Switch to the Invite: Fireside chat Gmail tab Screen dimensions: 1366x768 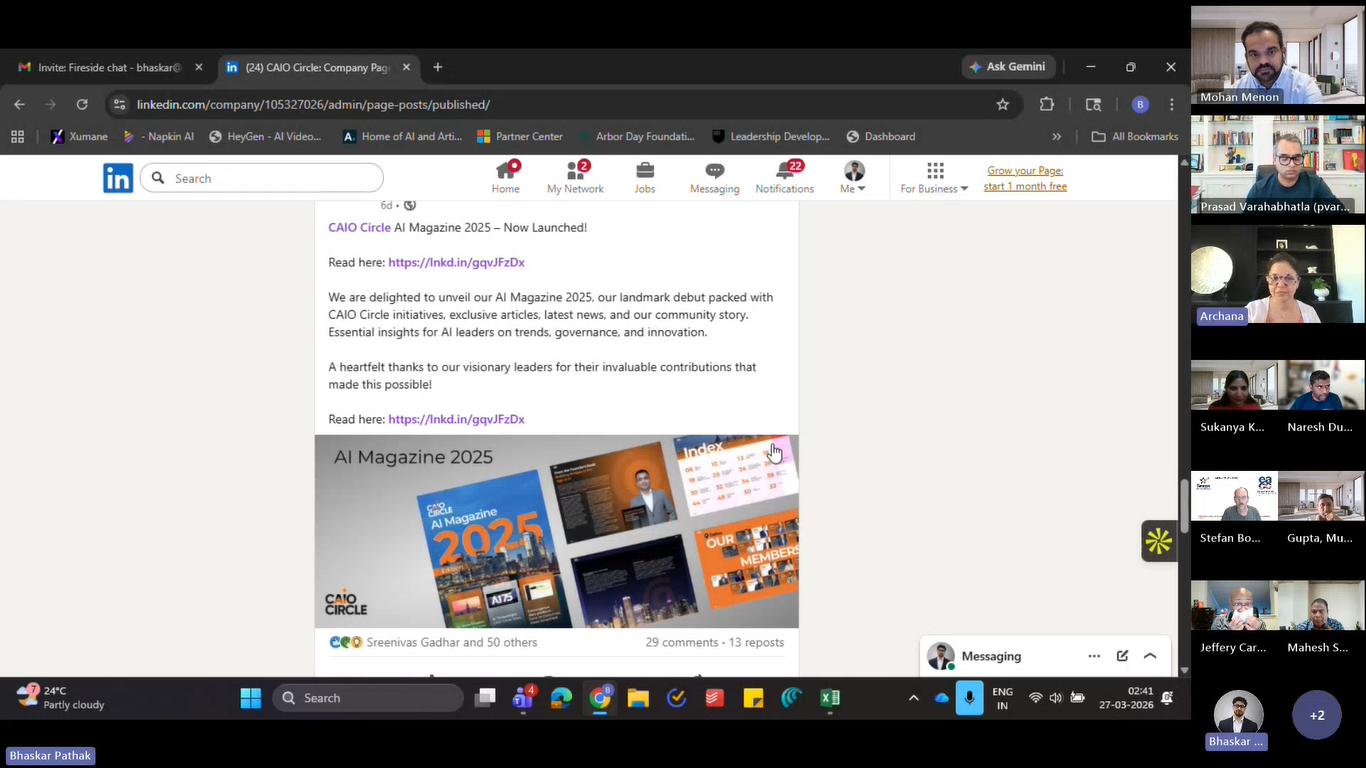click(110, 67)
